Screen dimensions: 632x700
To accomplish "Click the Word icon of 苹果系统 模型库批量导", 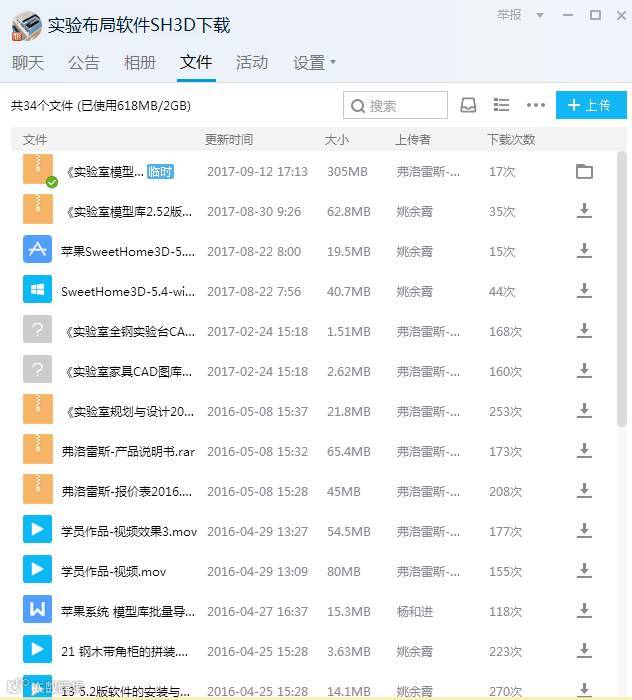I will point(37,609).
